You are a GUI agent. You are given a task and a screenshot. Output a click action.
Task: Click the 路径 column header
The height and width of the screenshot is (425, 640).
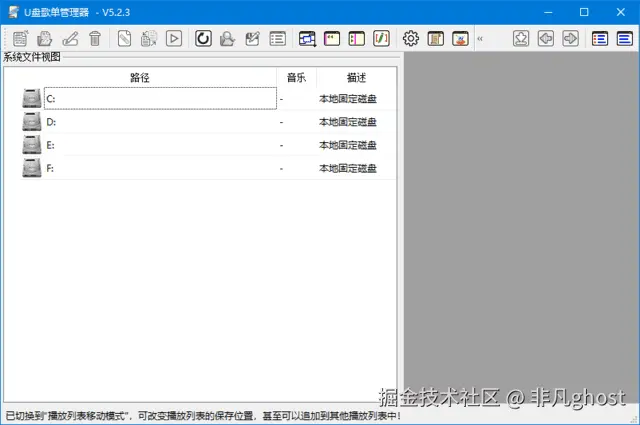pos(140,78)
